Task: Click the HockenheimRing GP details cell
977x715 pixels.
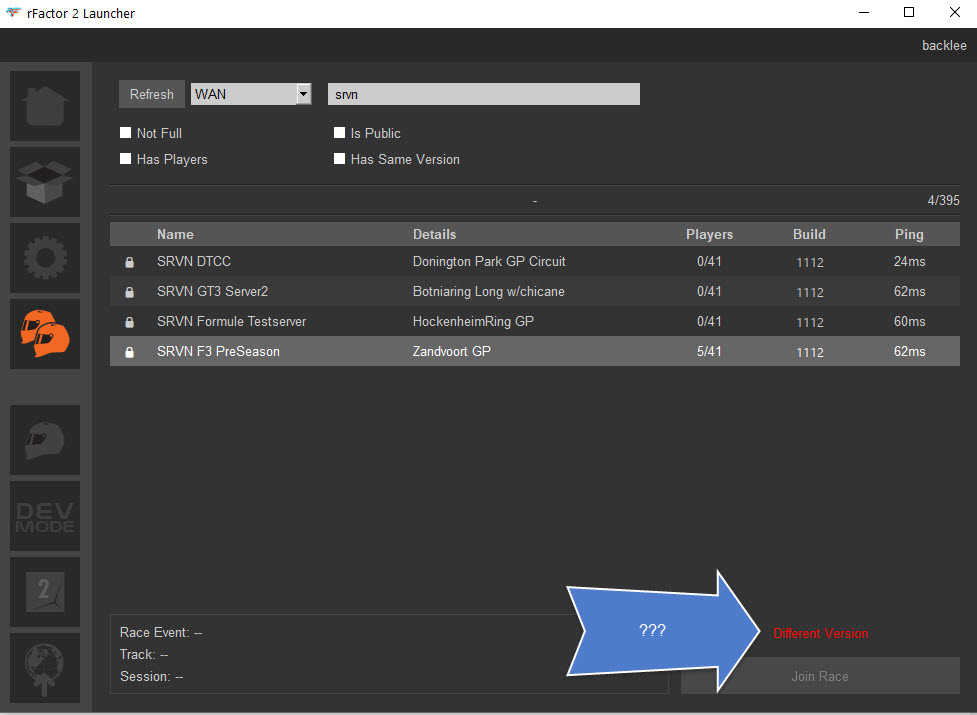Action: pos(473,321)
